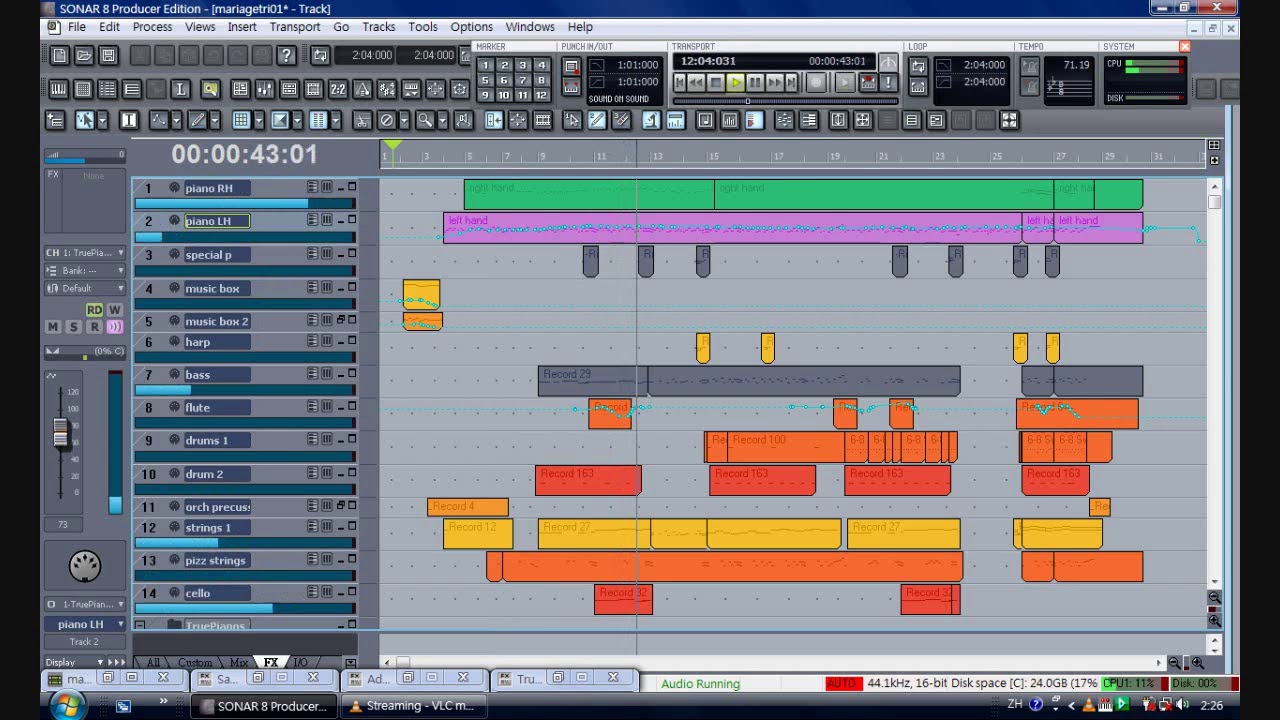Select the Mute tool circle-slash icon
The height and width of the screenshot is (720, 1280).
pyautogui.click(x=387, y=121)
